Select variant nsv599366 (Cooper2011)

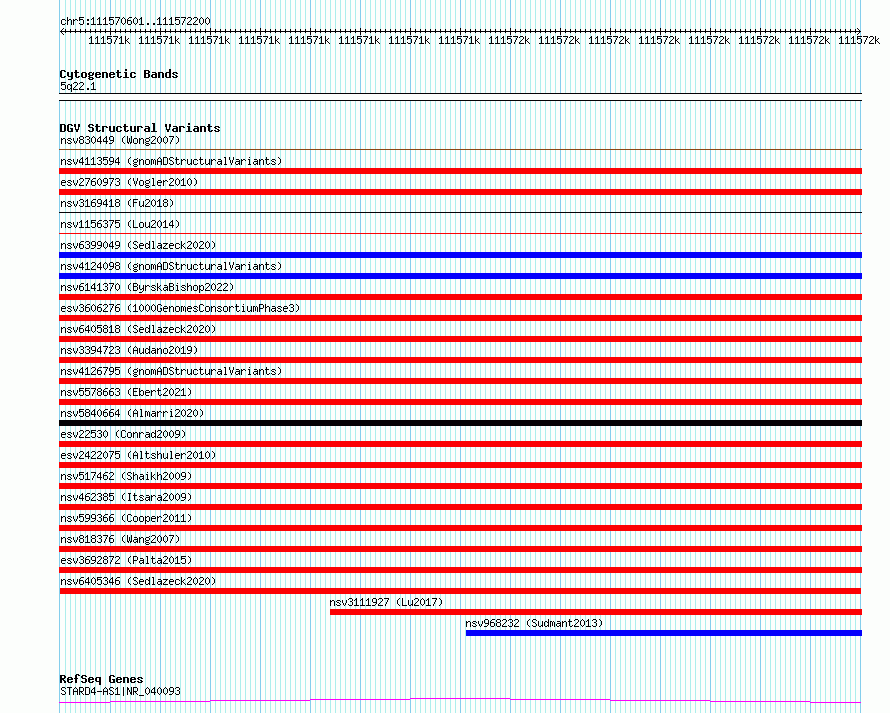126,518
